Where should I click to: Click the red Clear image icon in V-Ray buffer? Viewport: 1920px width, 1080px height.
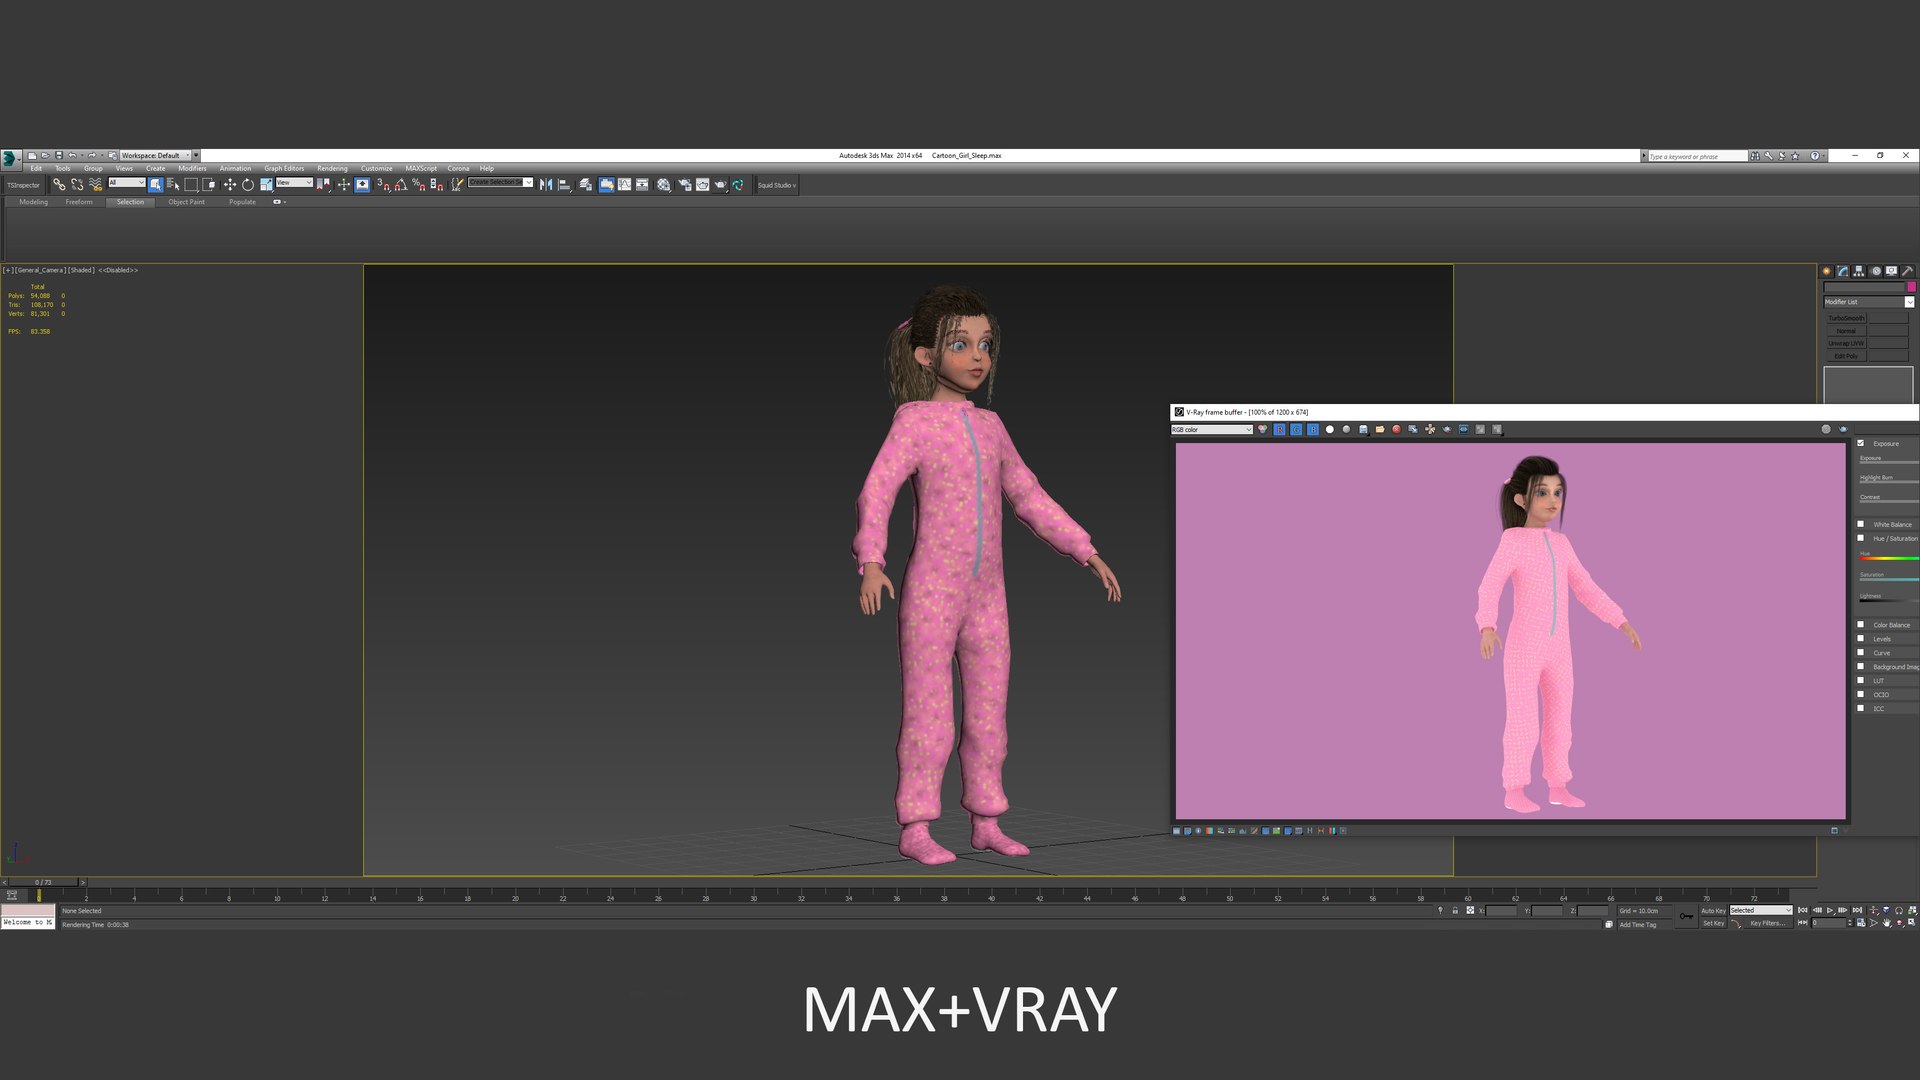point(1396,429)
